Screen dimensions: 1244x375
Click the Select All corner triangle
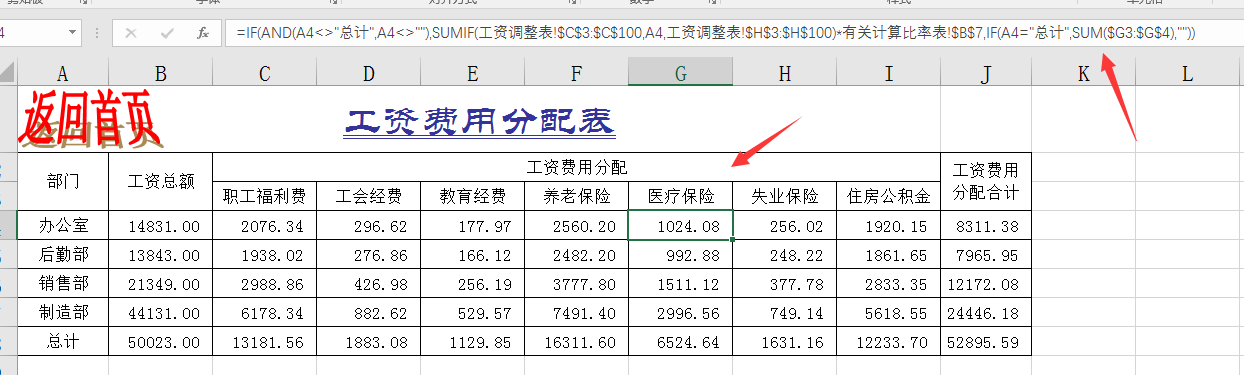pos(8,73)
